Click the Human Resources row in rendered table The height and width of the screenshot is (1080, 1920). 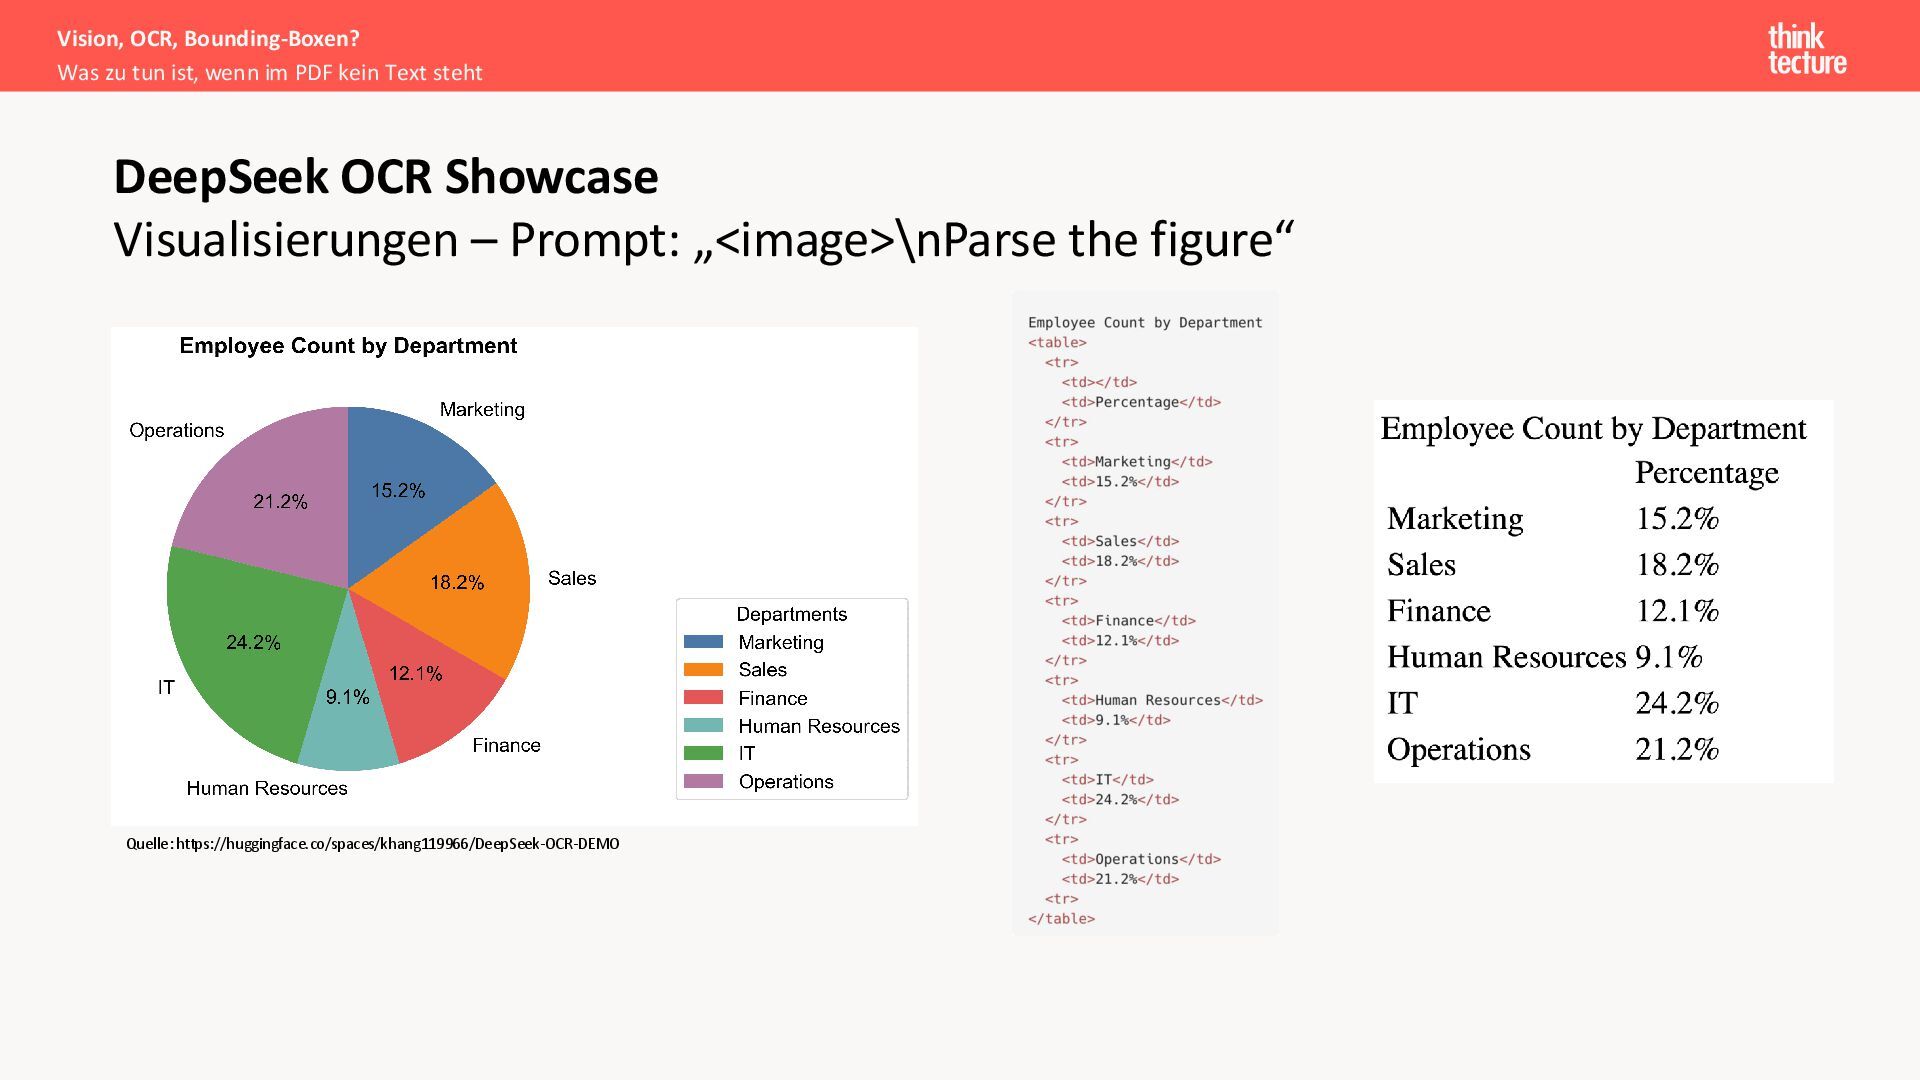[1506, 657]
